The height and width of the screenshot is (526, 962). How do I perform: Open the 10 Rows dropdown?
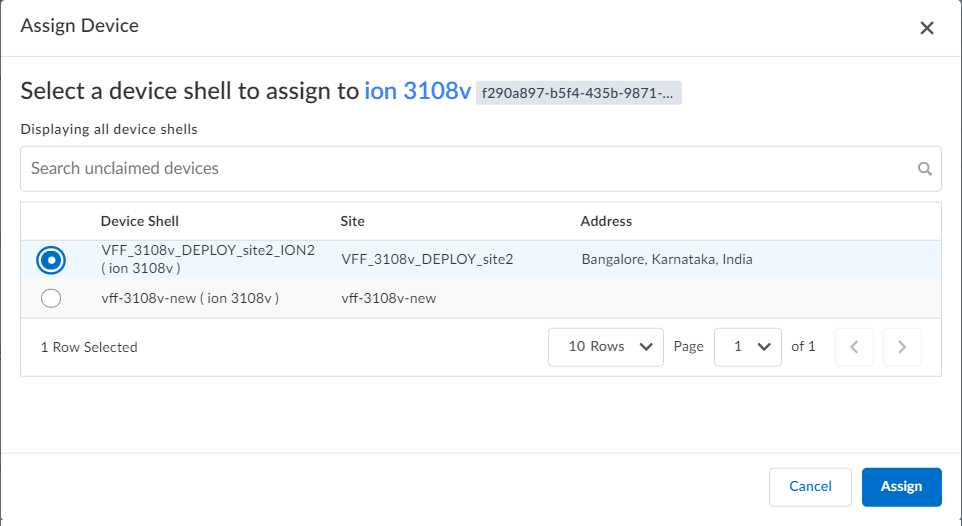(606, 347)
